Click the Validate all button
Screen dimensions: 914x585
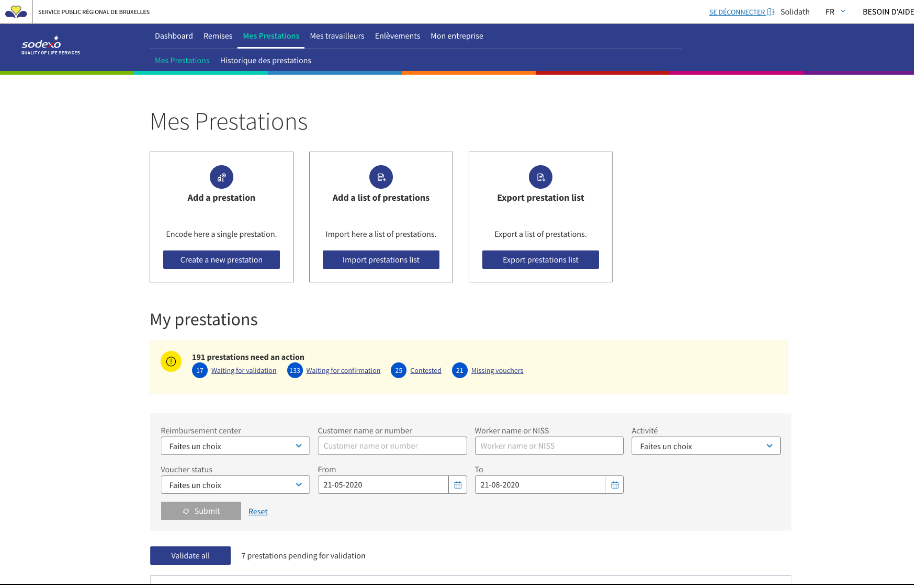(x=190, y=555)
